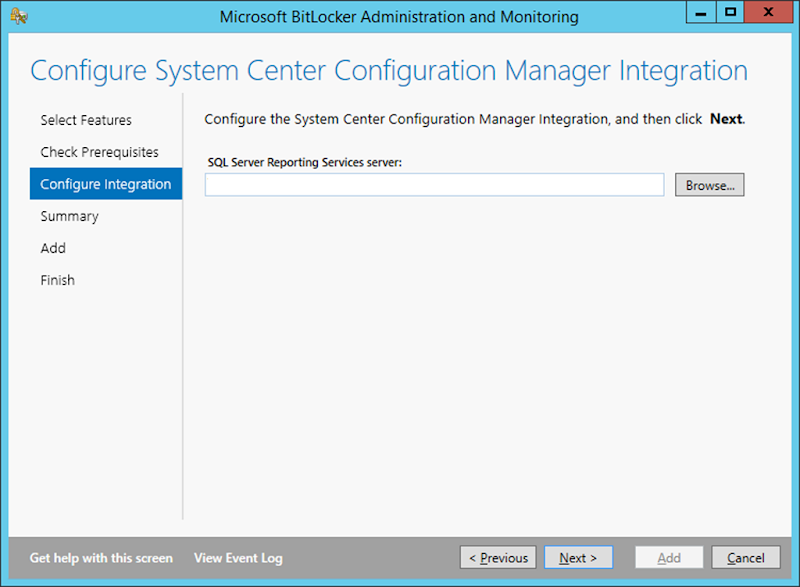The height and width of the screenshot is (587, 800).
Task: Close the BitLocker Administration window
Action: [769, 13]
